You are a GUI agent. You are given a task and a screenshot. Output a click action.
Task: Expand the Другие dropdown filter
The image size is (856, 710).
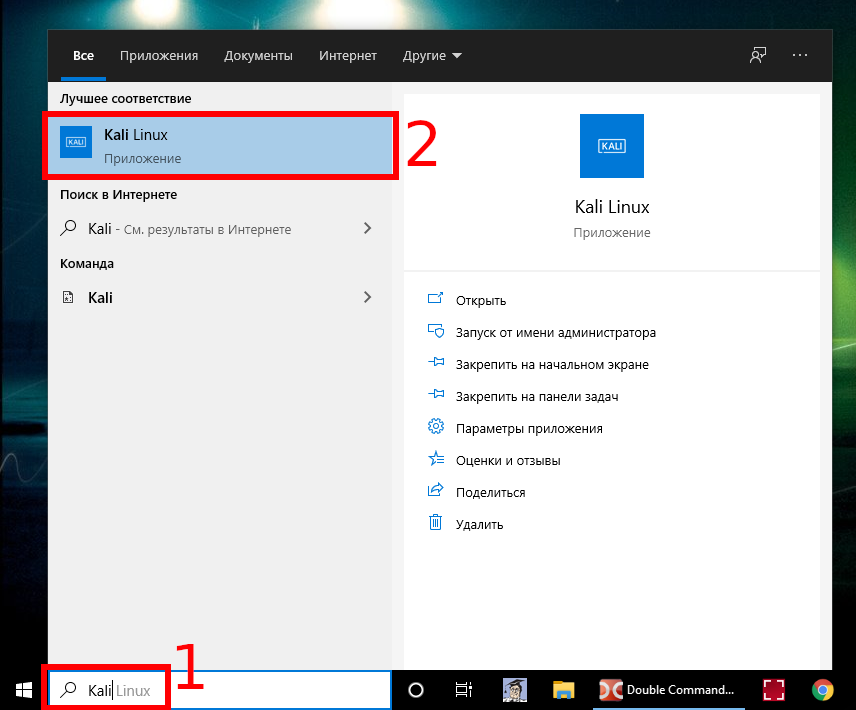[432, 56]
